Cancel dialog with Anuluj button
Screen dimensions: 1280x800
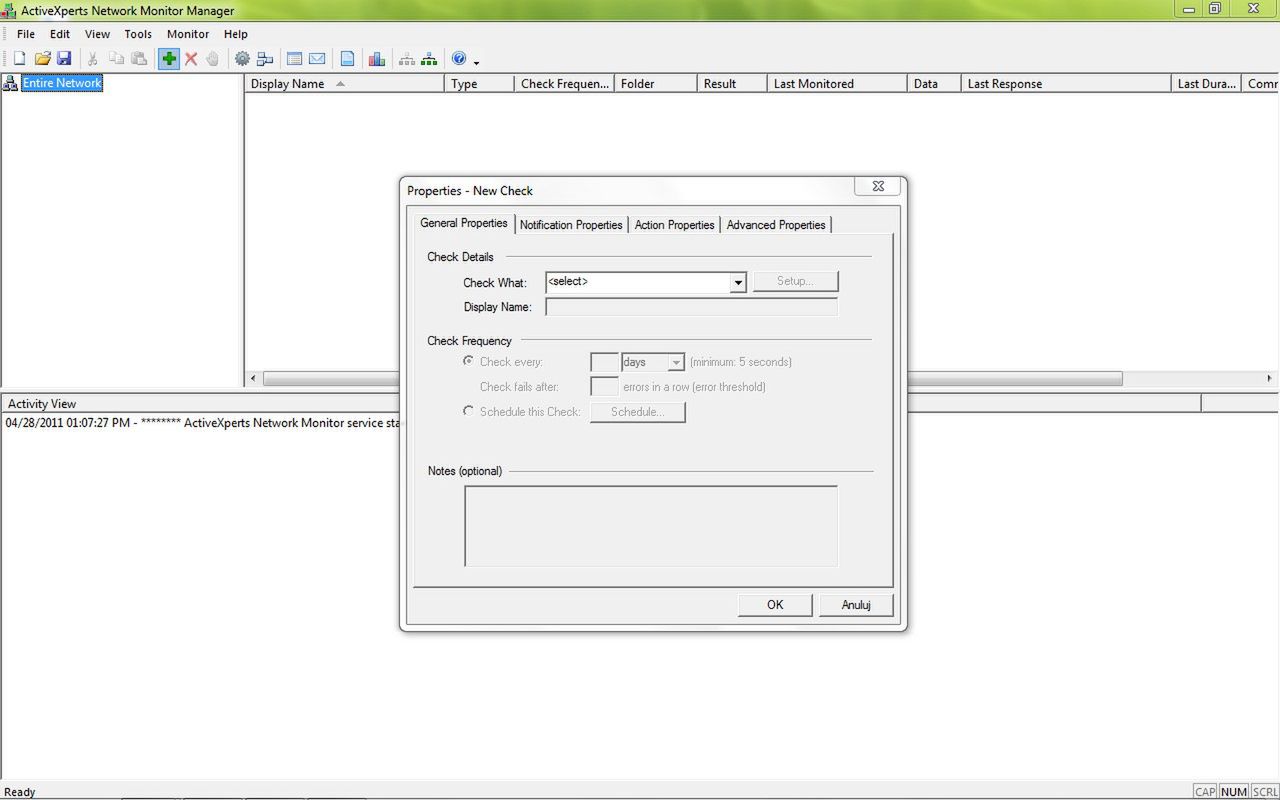856,605
